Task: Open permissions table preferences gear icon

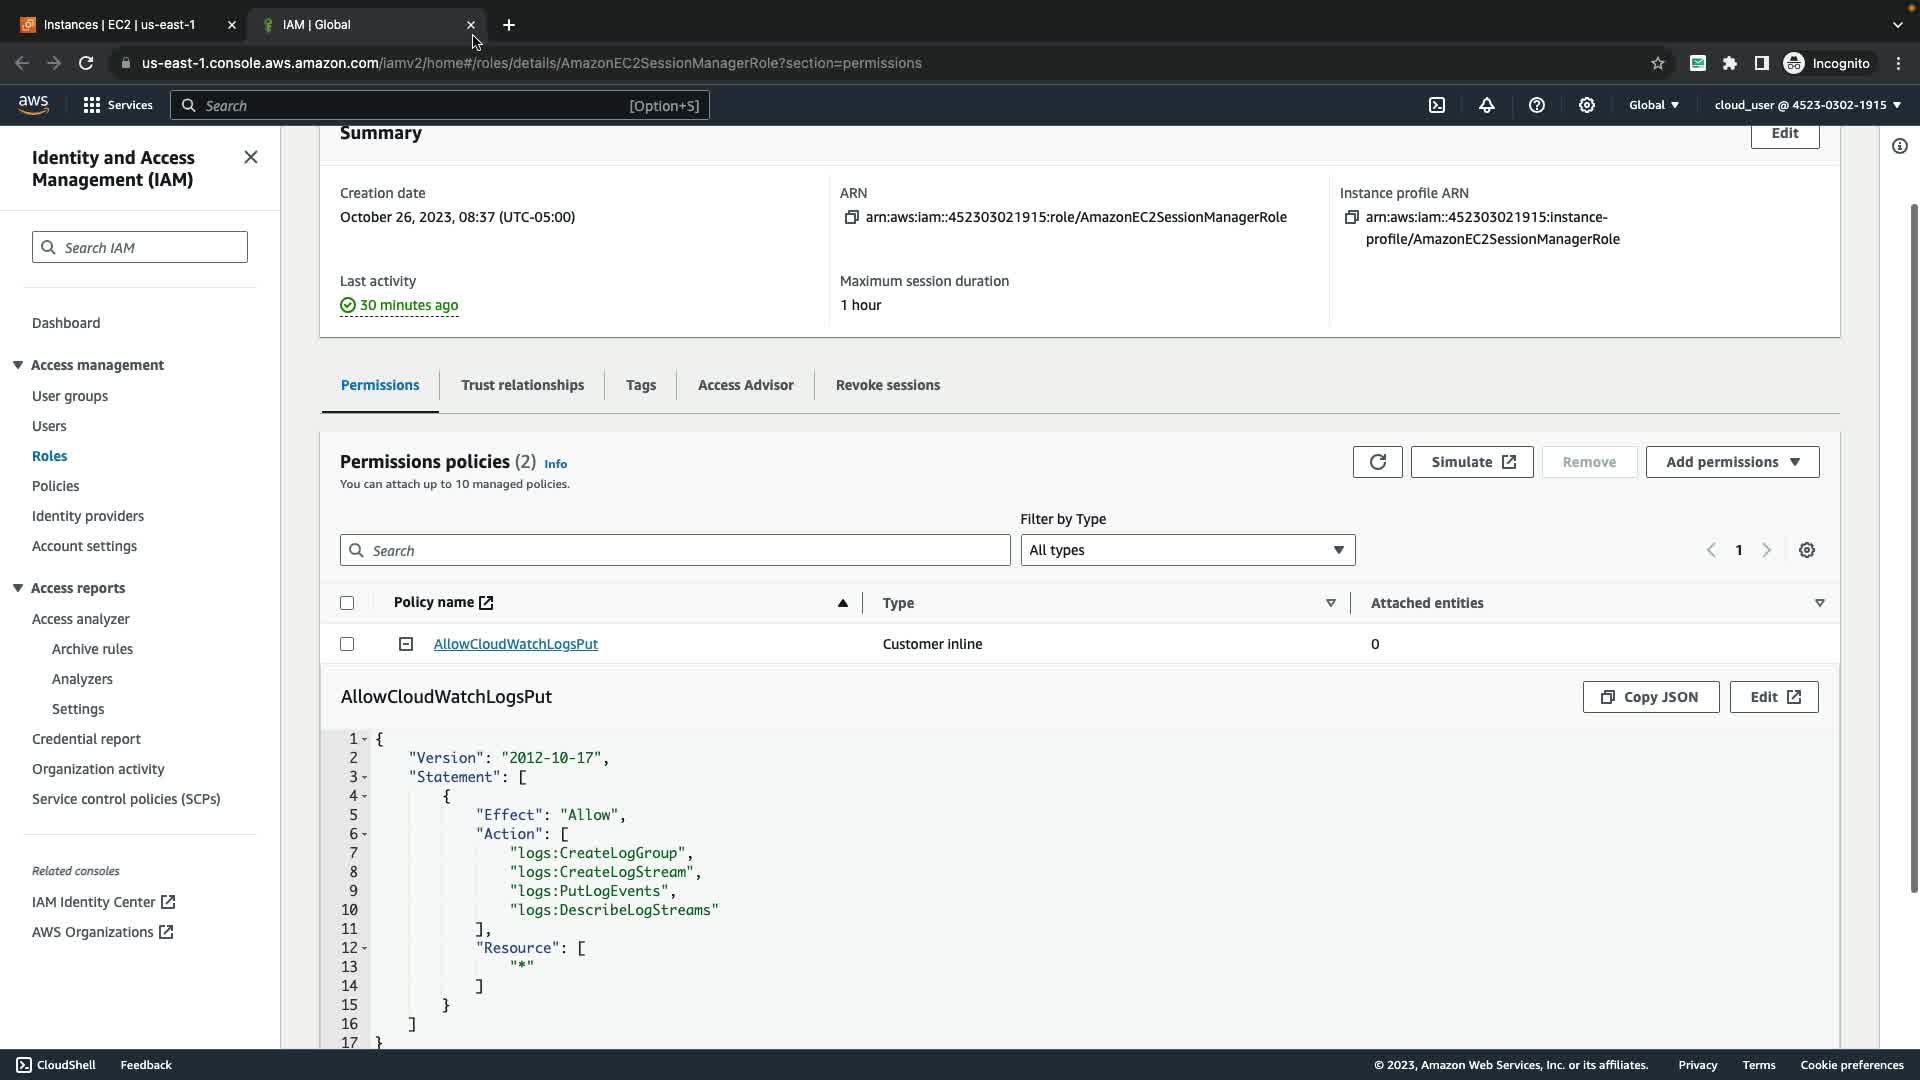Action: [x=1806, y=550]
